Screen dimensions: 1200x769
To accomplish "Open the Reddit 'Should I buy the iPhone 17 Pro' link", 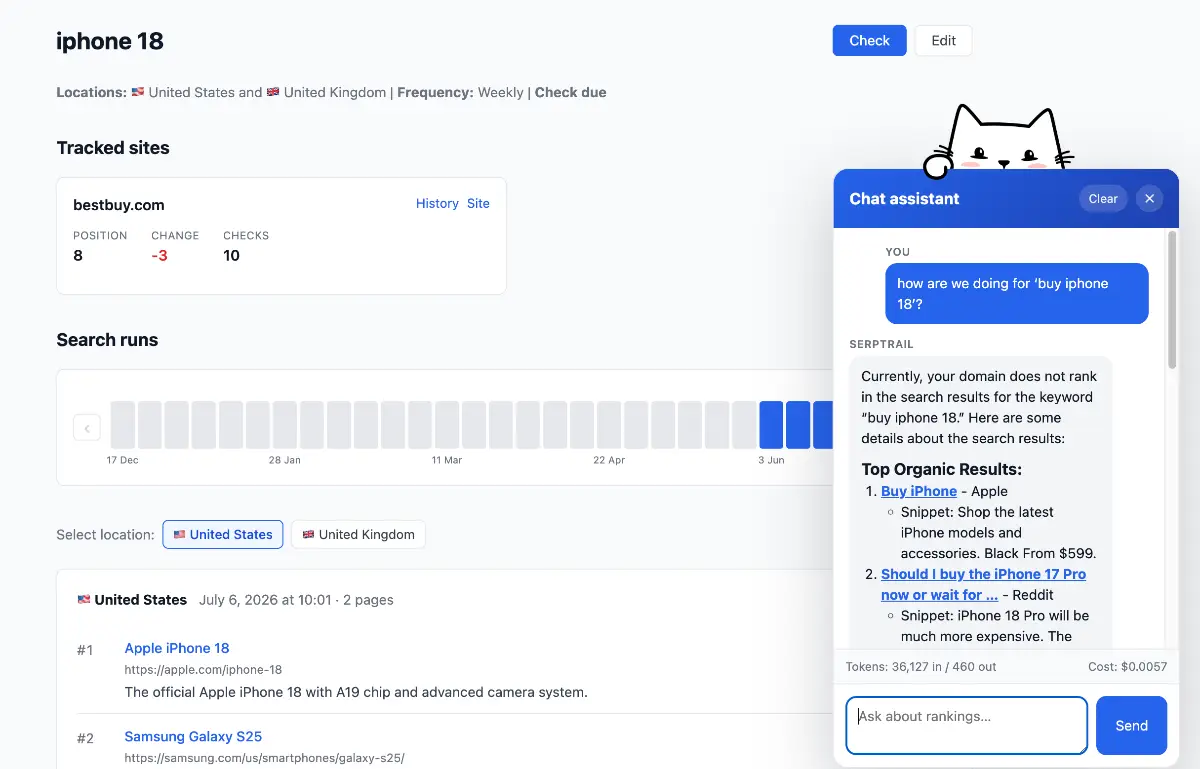I will pyautogui.click(x=983, y=584).
